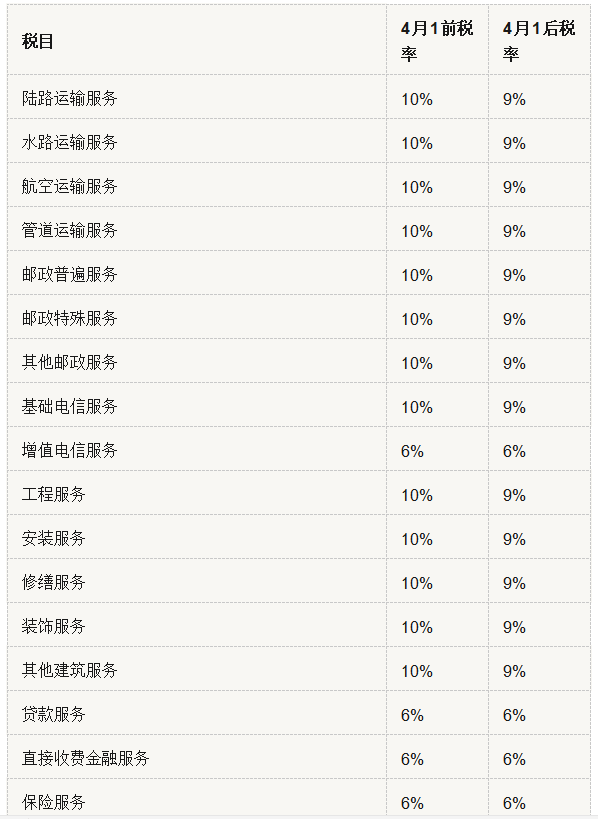The image size is (598, 819).
Task: Select the 工程服务 entry
Action: 53,494
